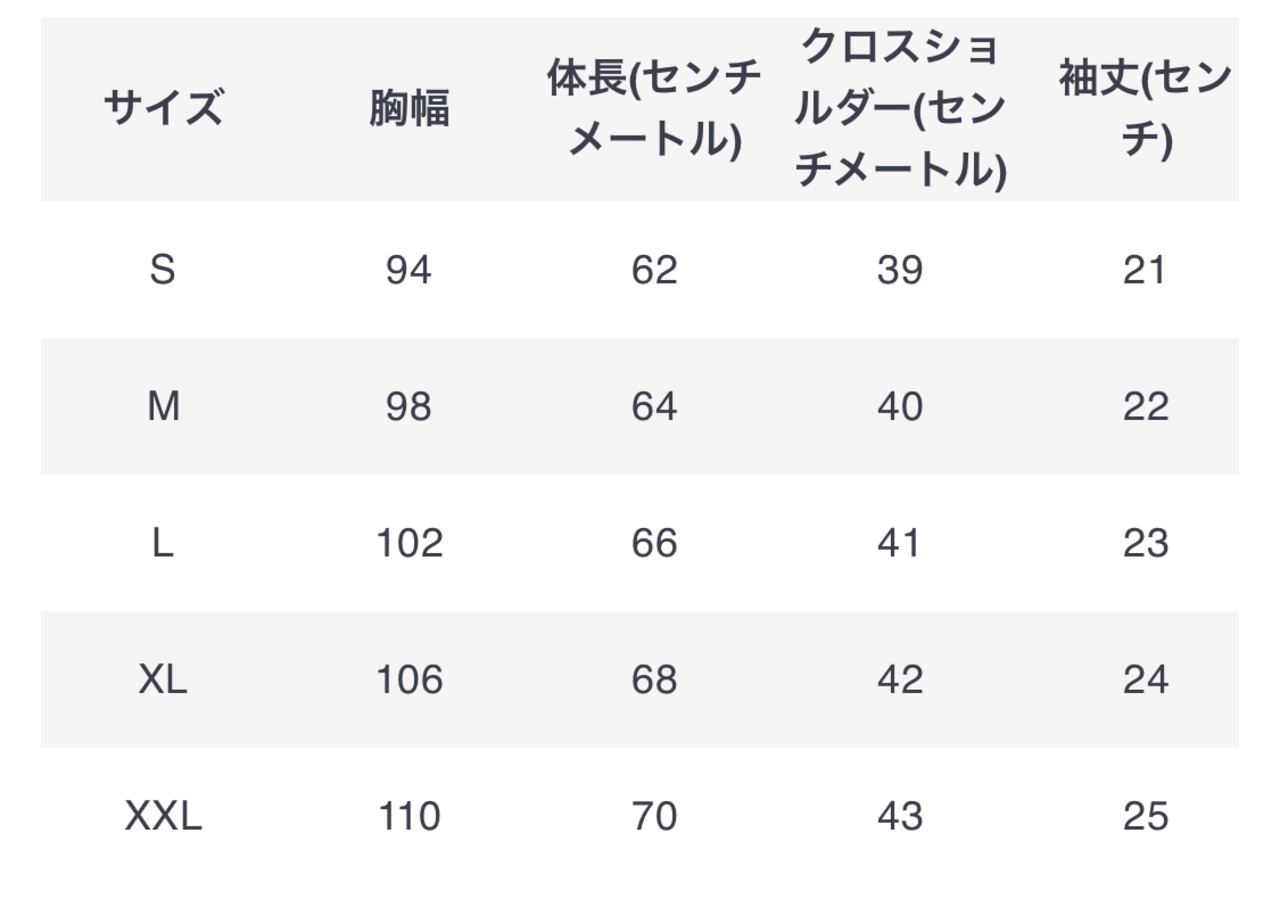Click the 袖丈(センチ) column header
The width and height of the screenshot is (1280, 907).
[x=1145, y=108]
